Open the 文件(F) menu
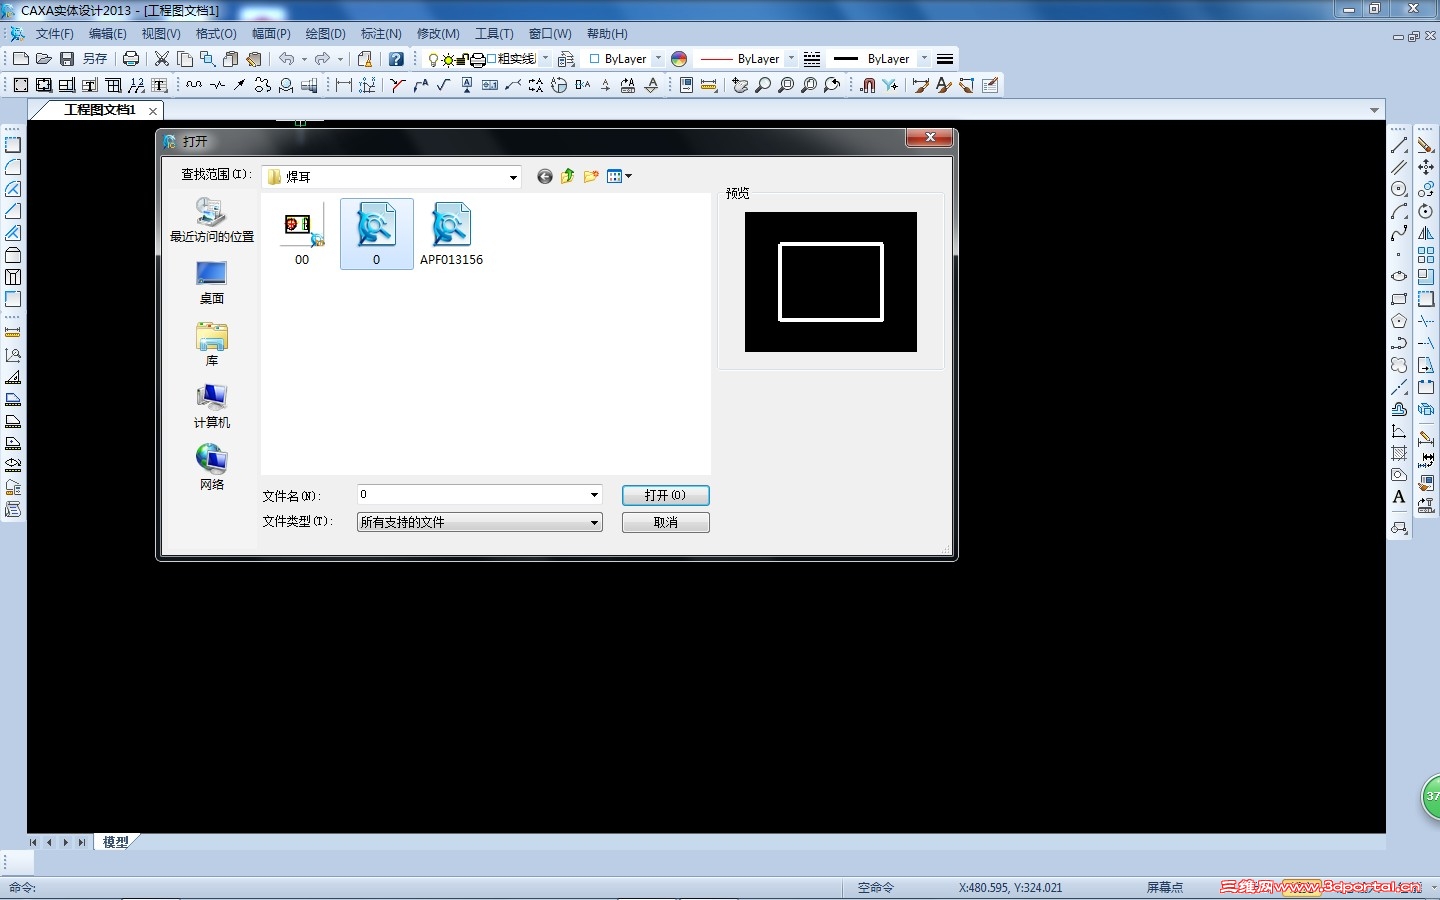This screenshot has width=1440, height=900. [55, 34]
